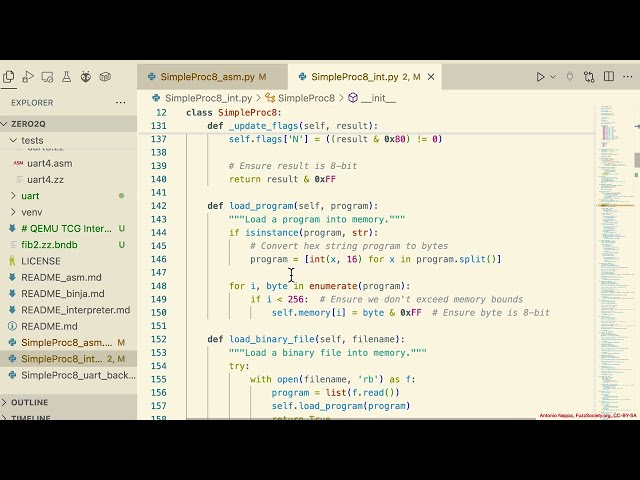Click isinstance on line 144
The width and height of the screenshot is (640, 480).
(x=272, y=233)
